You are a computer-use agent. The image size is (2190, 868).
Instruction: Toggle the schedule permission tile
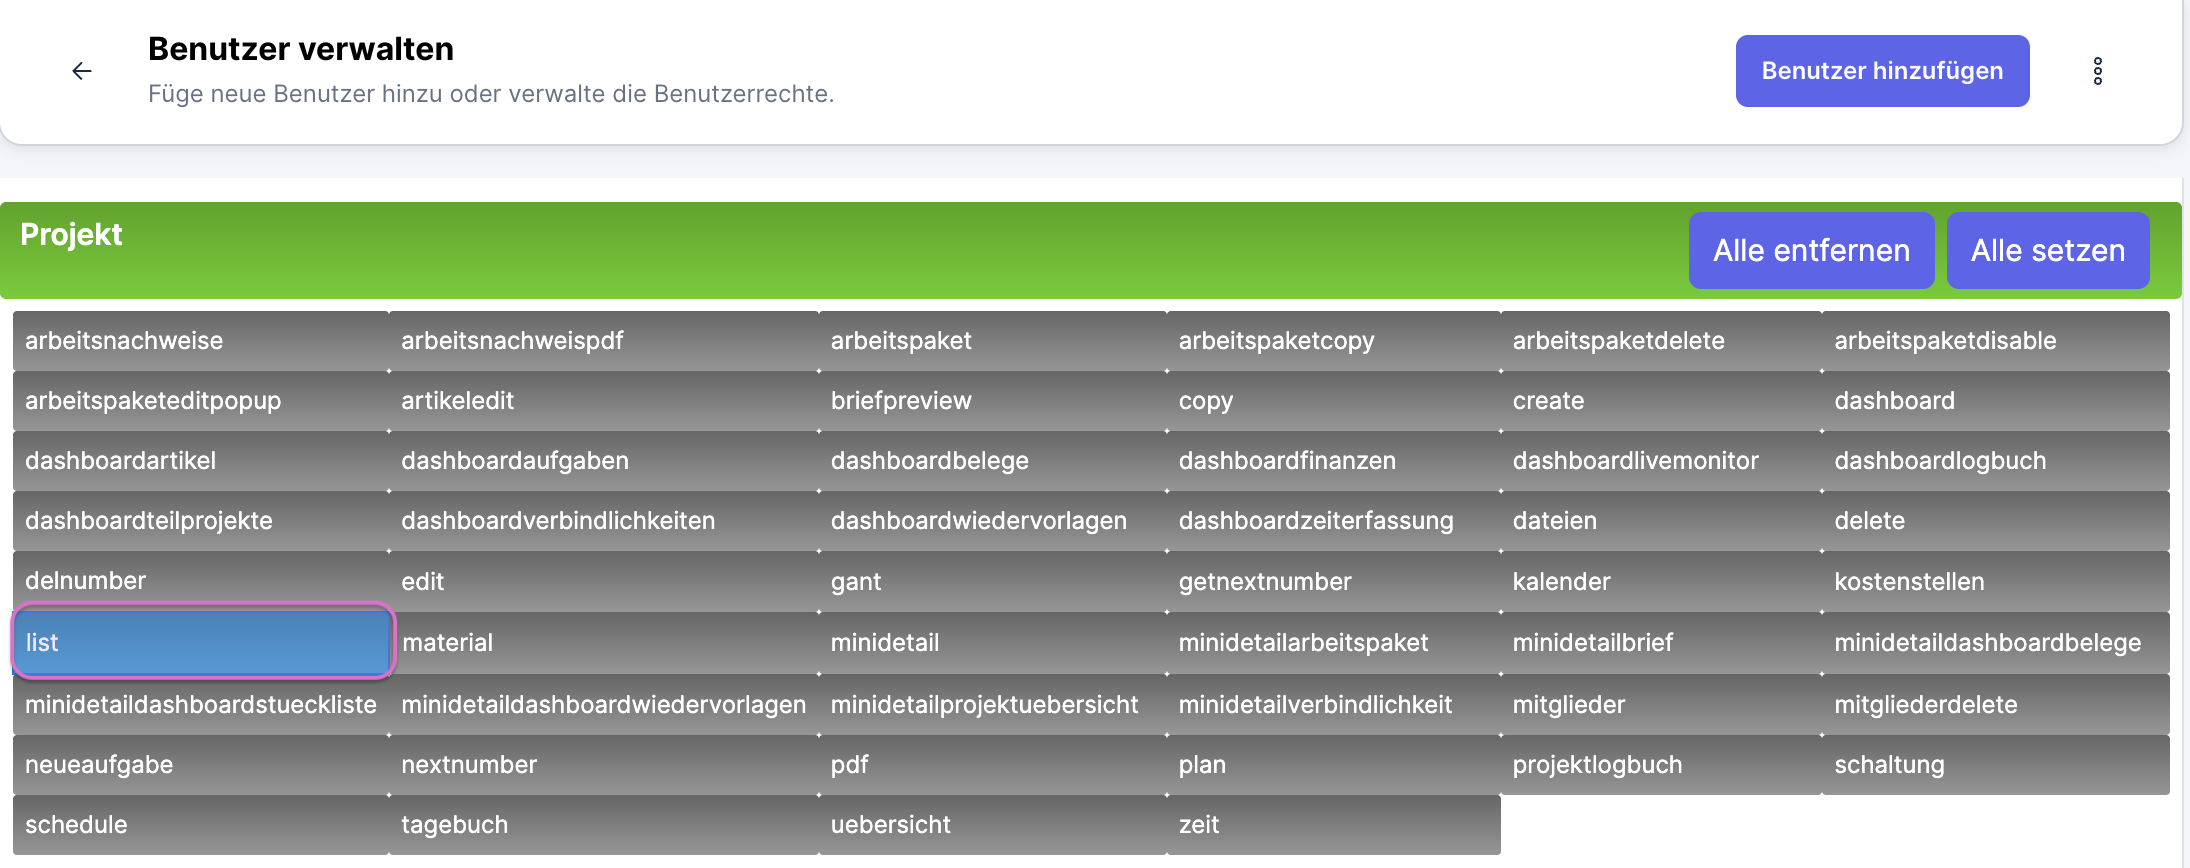click(x=200, y=825)
